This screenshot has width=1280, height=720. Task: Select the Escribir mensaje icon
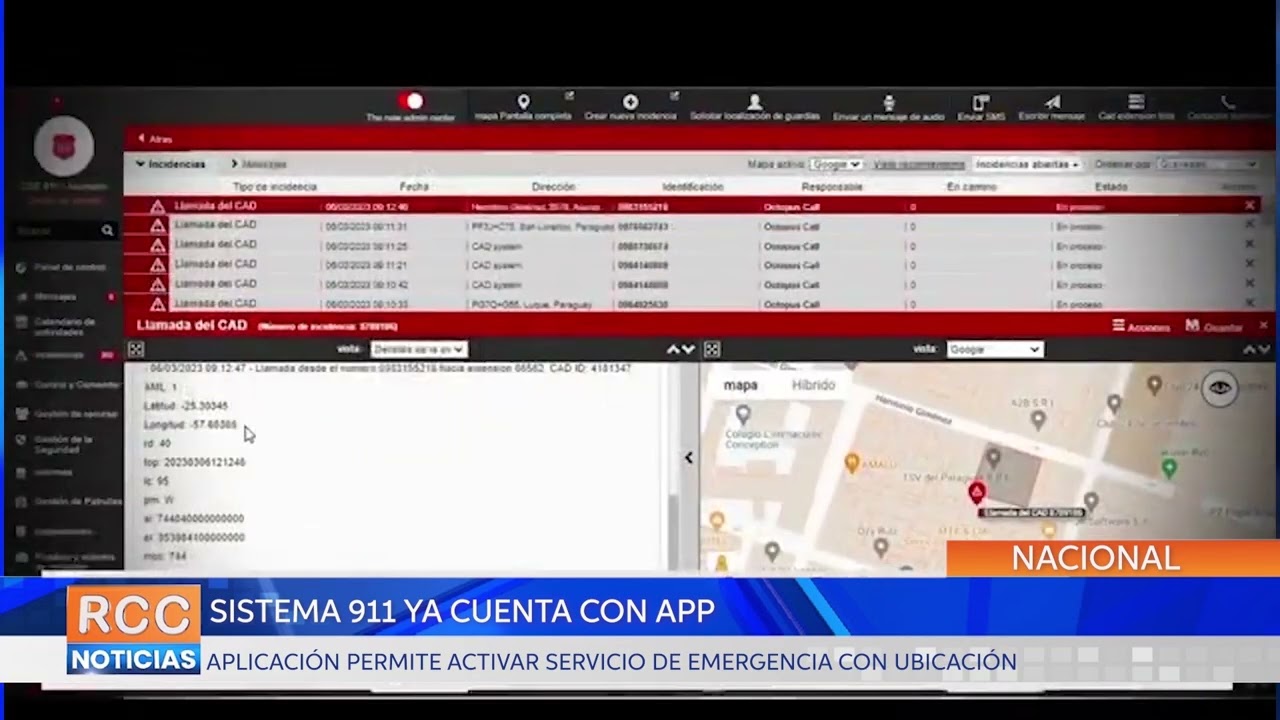(1052, 103)
